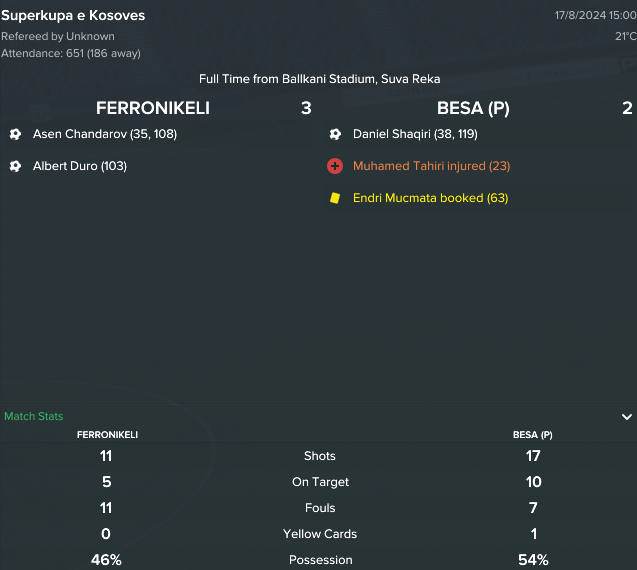This screenshot has width=637, height=570.
Task: Select Muhamed Tahiri injured event
Action: click(431, 166)
